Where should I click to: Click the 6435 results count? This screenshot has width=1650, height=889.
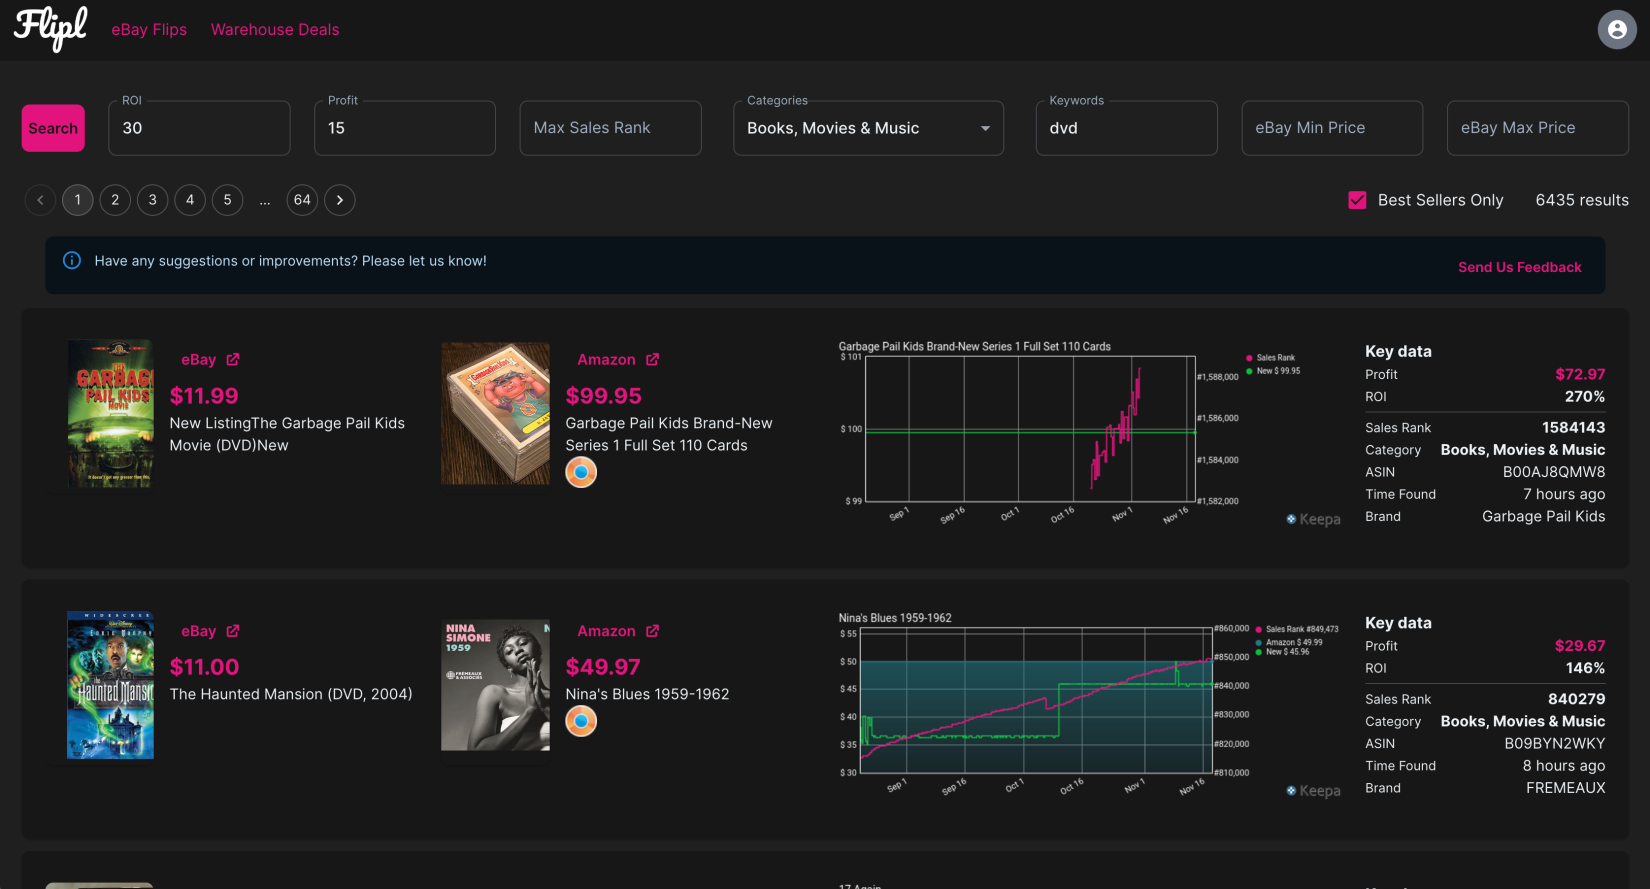click(x=1582, y=200)
